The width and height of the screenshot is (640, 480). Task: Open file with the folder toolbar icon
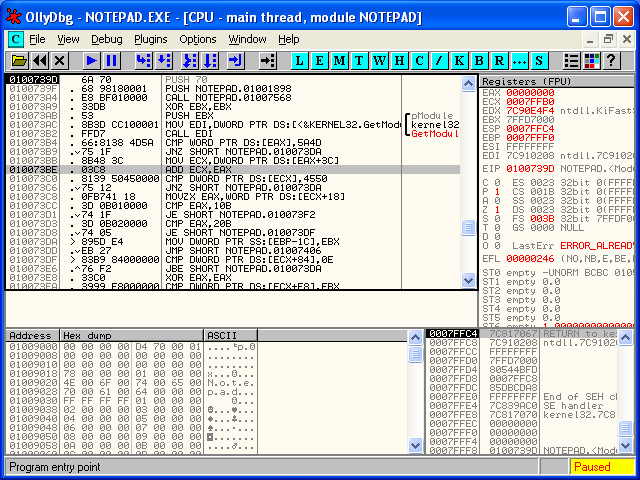coord(19,61)
